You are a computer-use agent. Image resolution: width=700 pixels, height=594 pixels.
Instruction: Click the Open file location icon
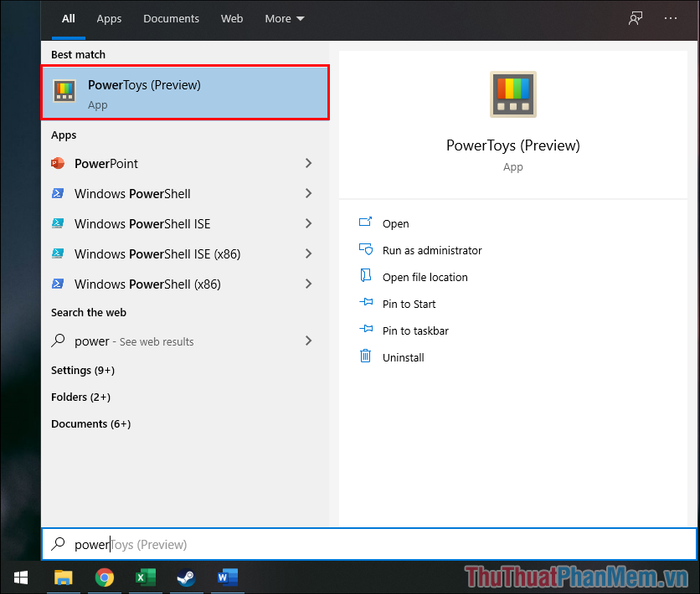point(366,276)
